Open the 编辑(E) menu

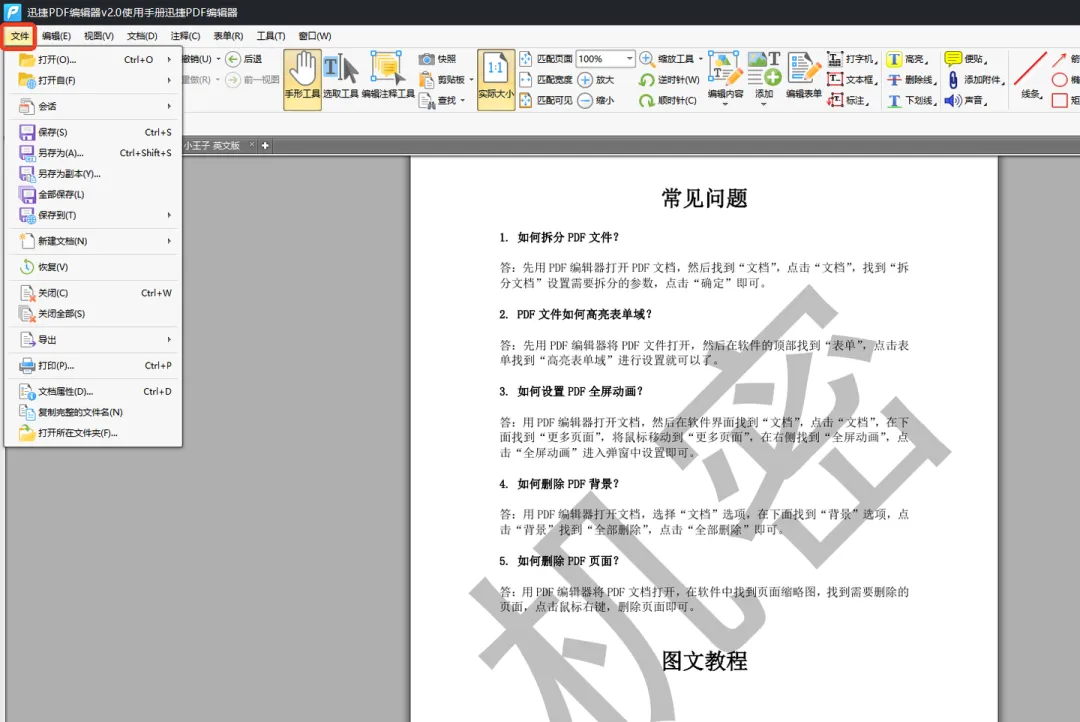coord(56,36)
